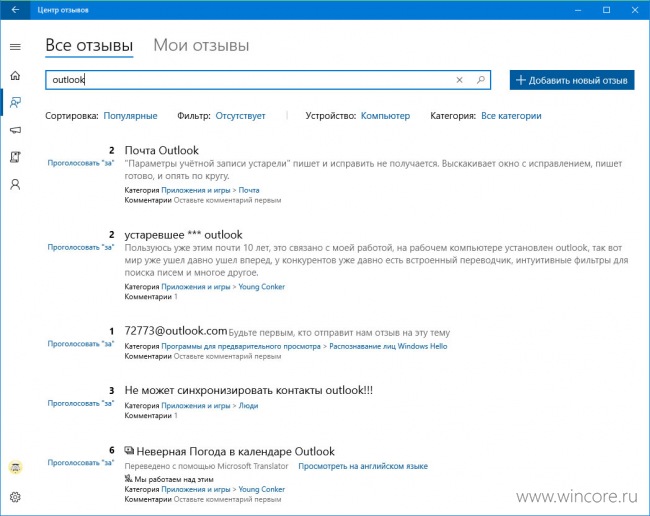Click translated icon beside Неверная Погода title
Image resolution: width=650 pixels, height=516 pixels.
129,450
